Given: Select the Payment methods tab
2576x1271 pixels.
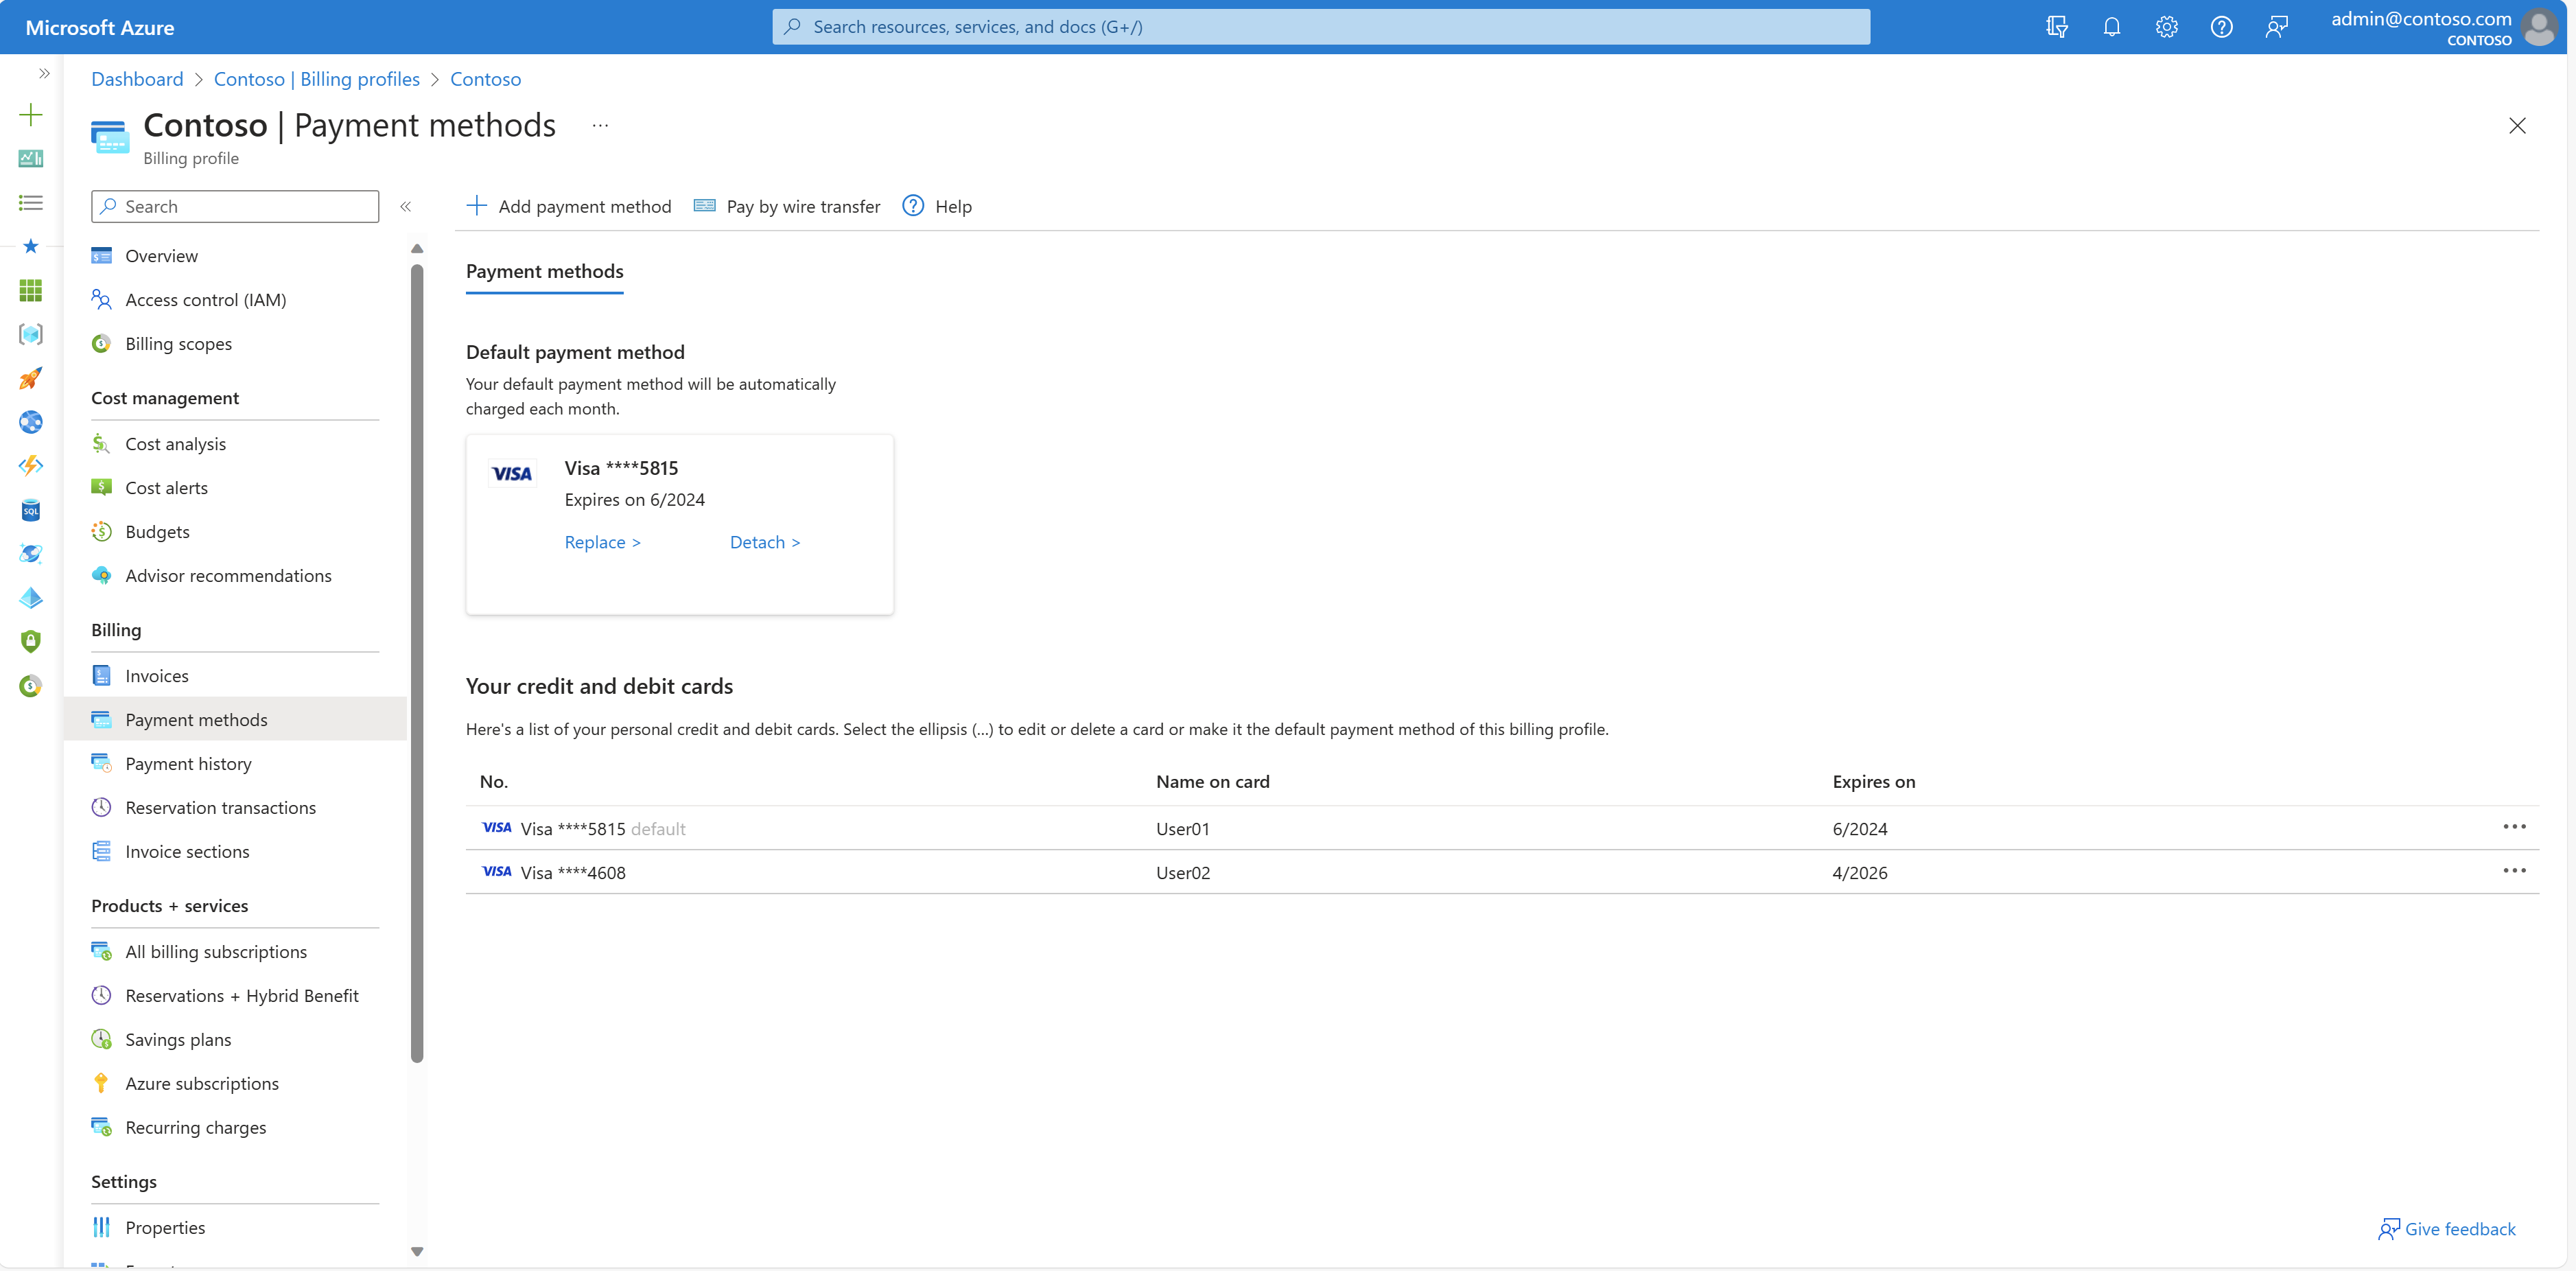Looking at the screenshot, I should click(x=544, y=272).
